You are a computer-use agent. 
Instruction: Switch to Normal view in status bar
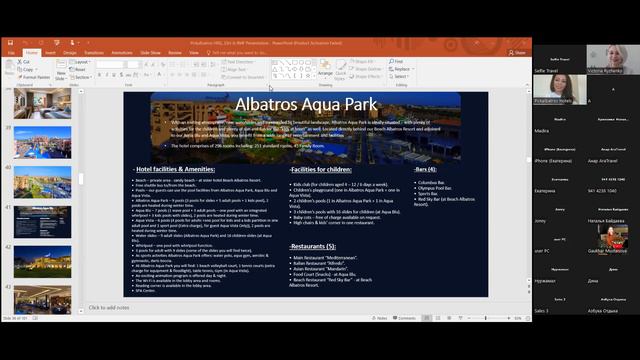(x=426, y=318)
